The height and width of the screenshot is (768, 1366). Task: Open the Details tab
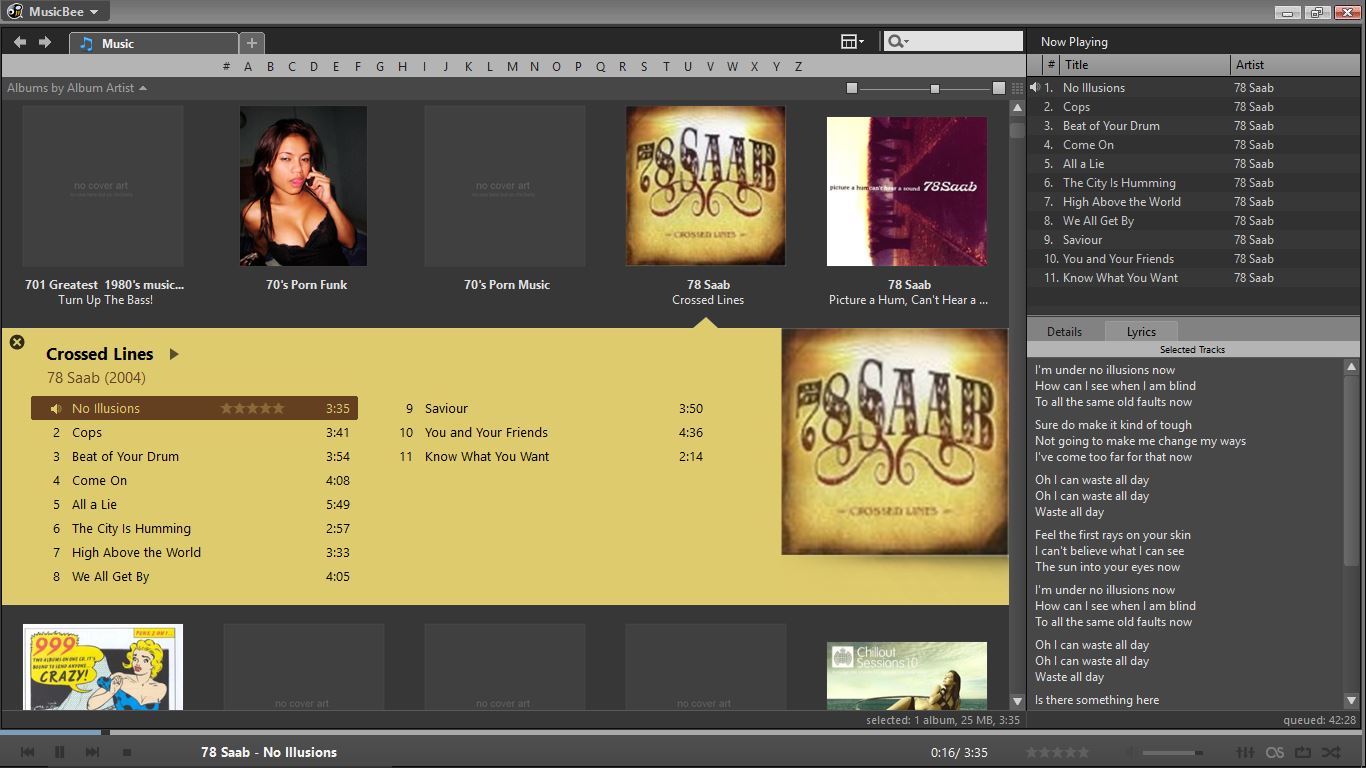(x=1064, y=331)
